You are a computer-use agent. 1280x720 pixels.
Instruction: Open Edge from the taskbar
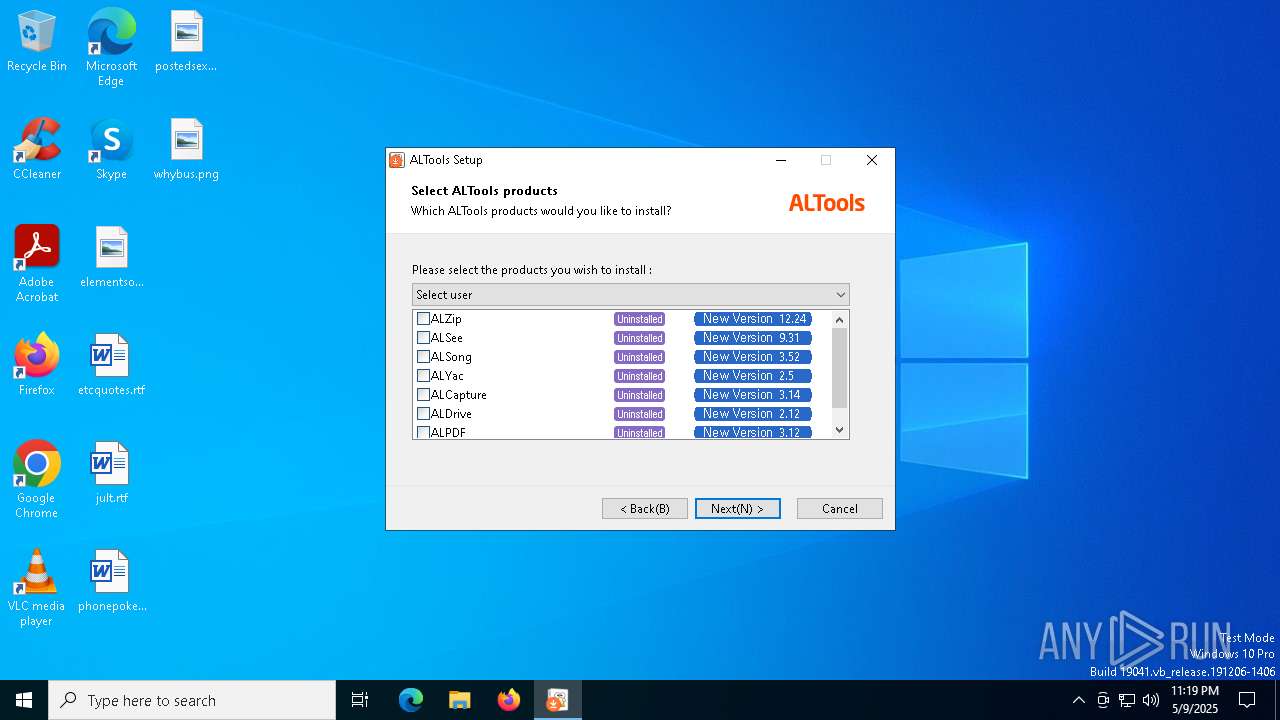pyautogui.click(x=411, y=700)
